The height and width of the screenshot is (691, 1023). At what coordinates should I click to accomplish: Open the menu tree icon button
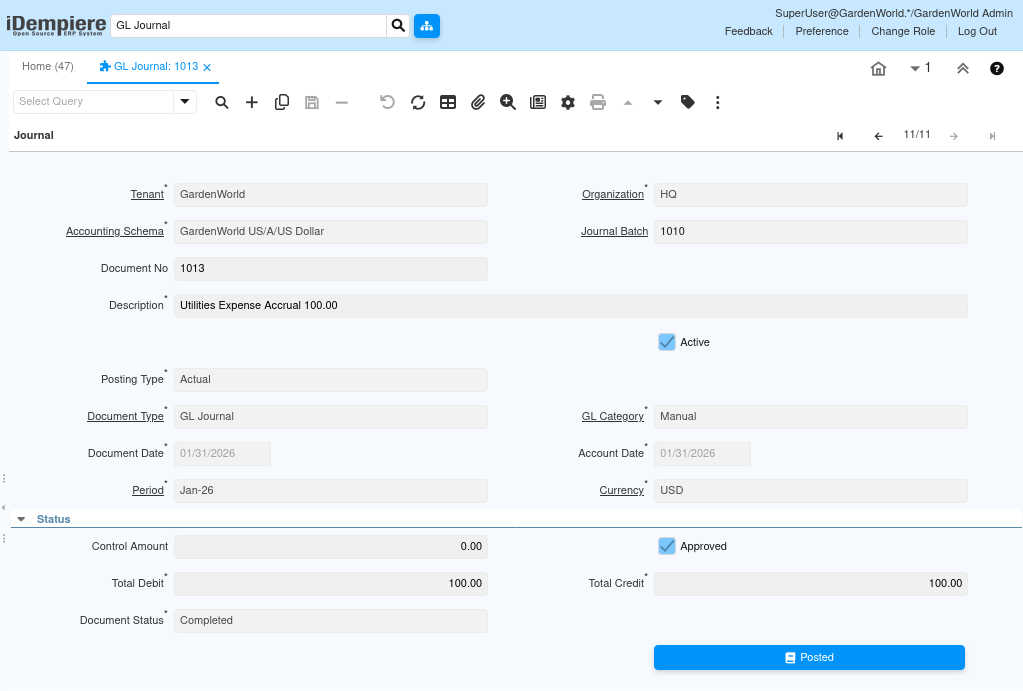427,26
